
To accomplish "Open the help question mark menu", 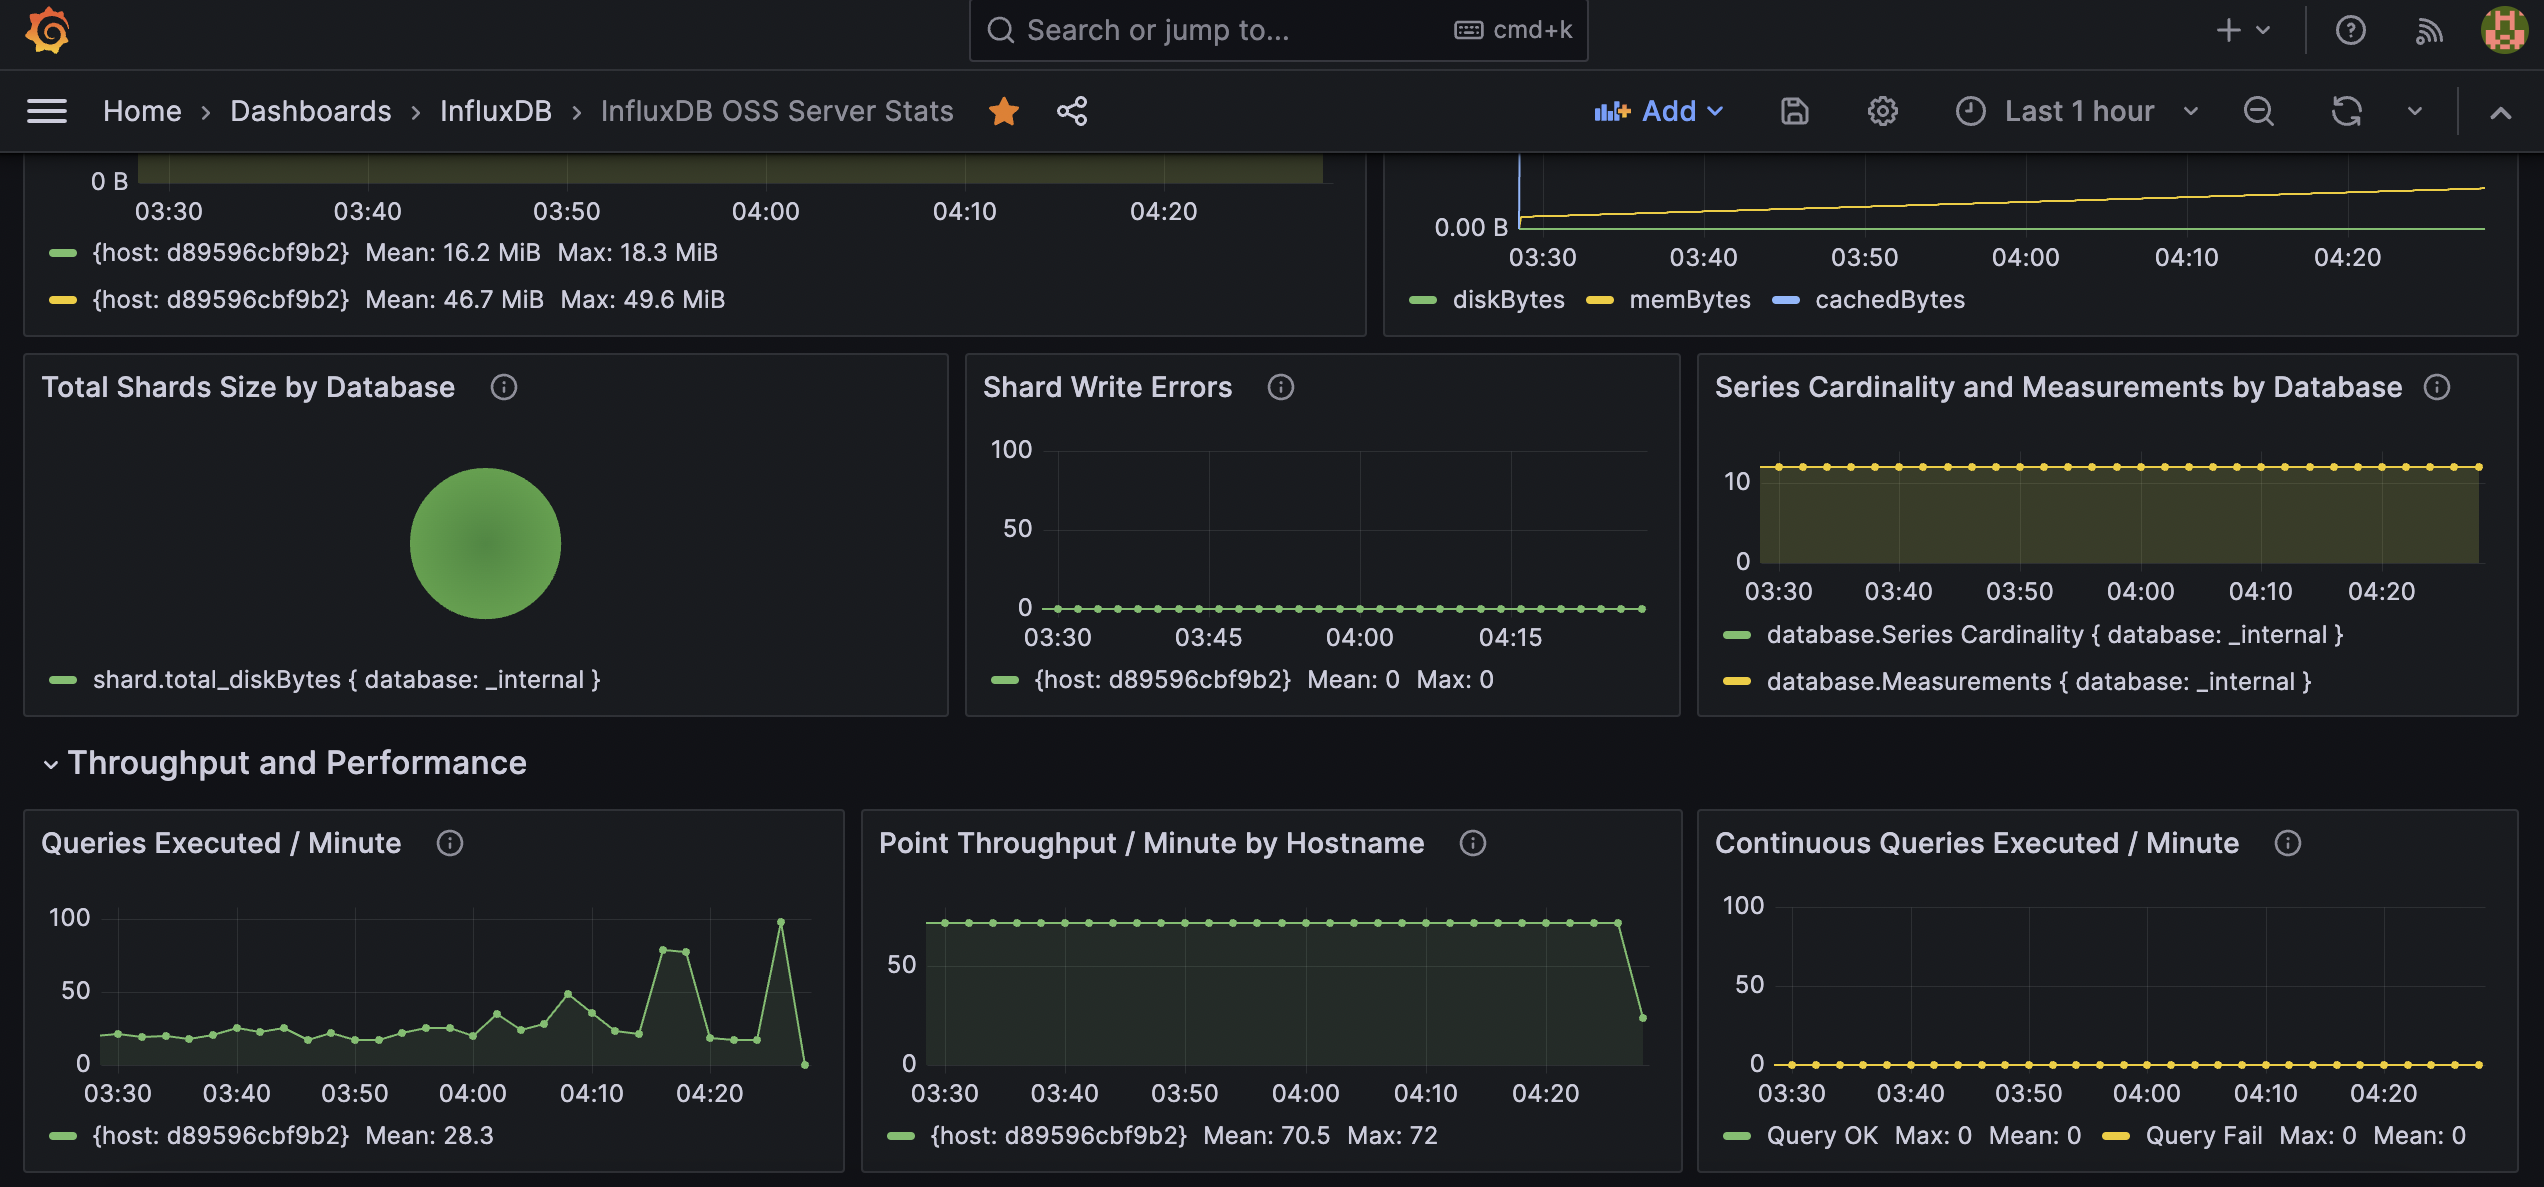I will [2350, 31].
